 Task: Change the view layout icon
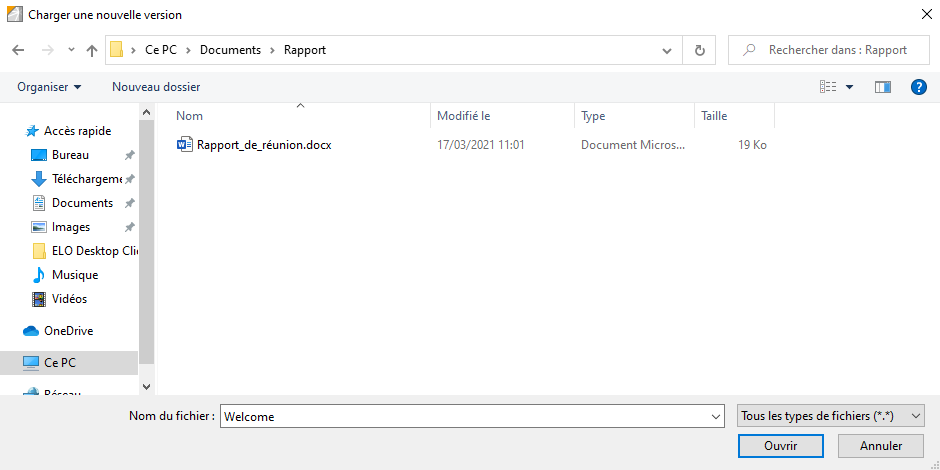pyautogui.click(x=828, y=87)
